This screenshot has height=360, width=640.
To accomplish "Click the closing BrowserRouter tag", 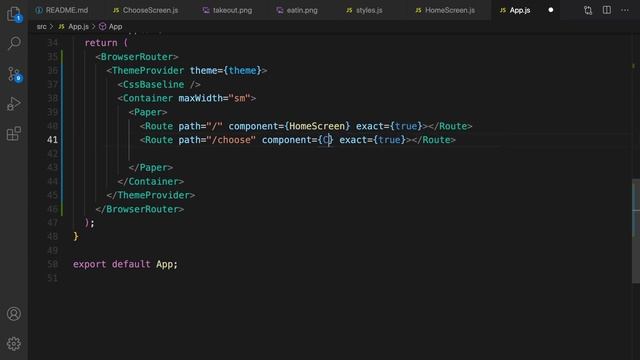I will [140, 209].
